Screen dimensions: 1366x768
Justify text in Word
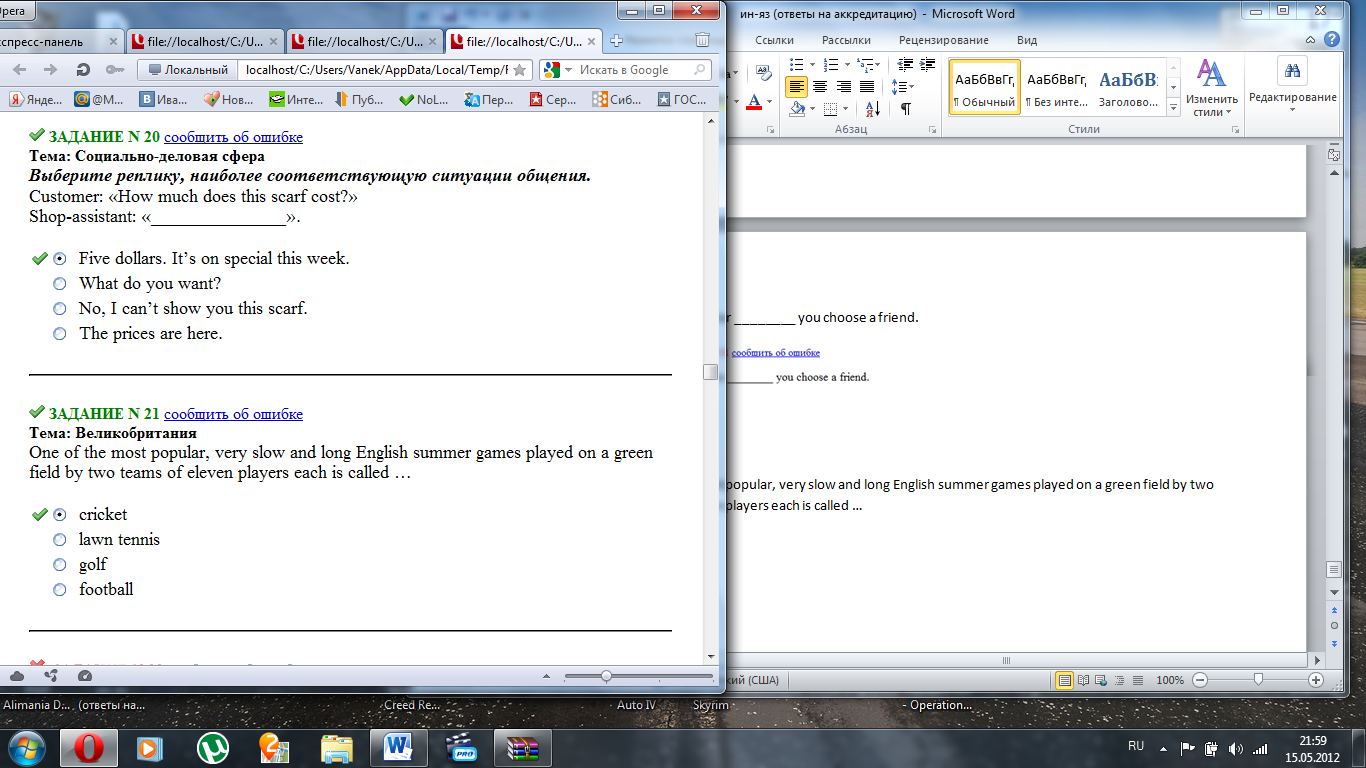867,87
